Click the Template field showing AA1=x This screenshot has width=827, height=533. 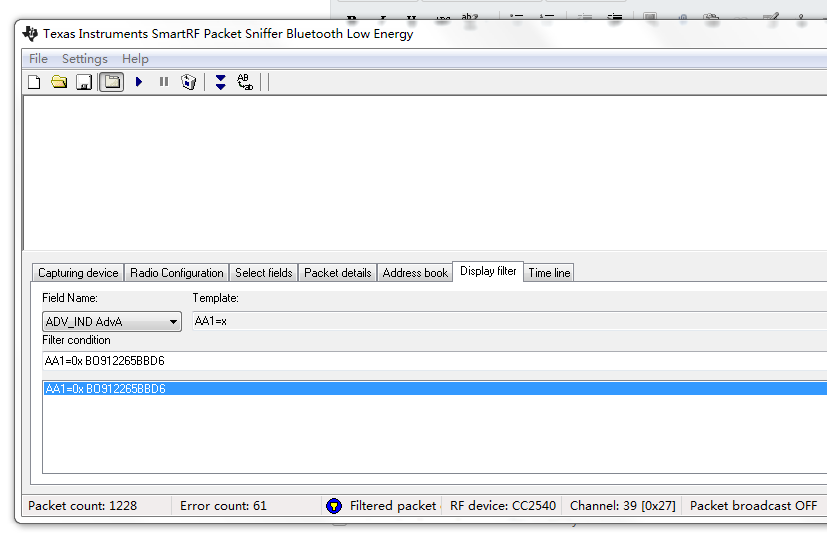click(509, 321)
